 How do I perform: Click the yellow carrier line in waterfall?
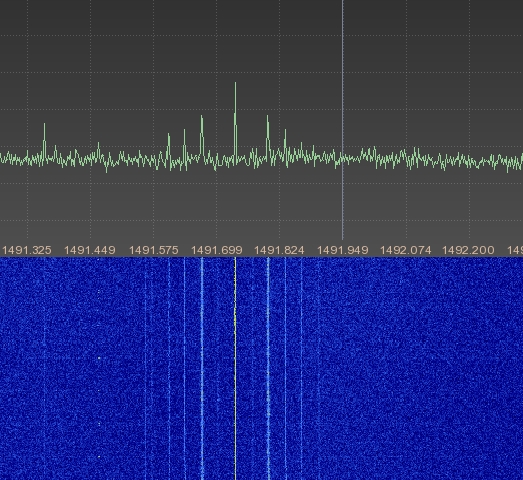[235, 369]
